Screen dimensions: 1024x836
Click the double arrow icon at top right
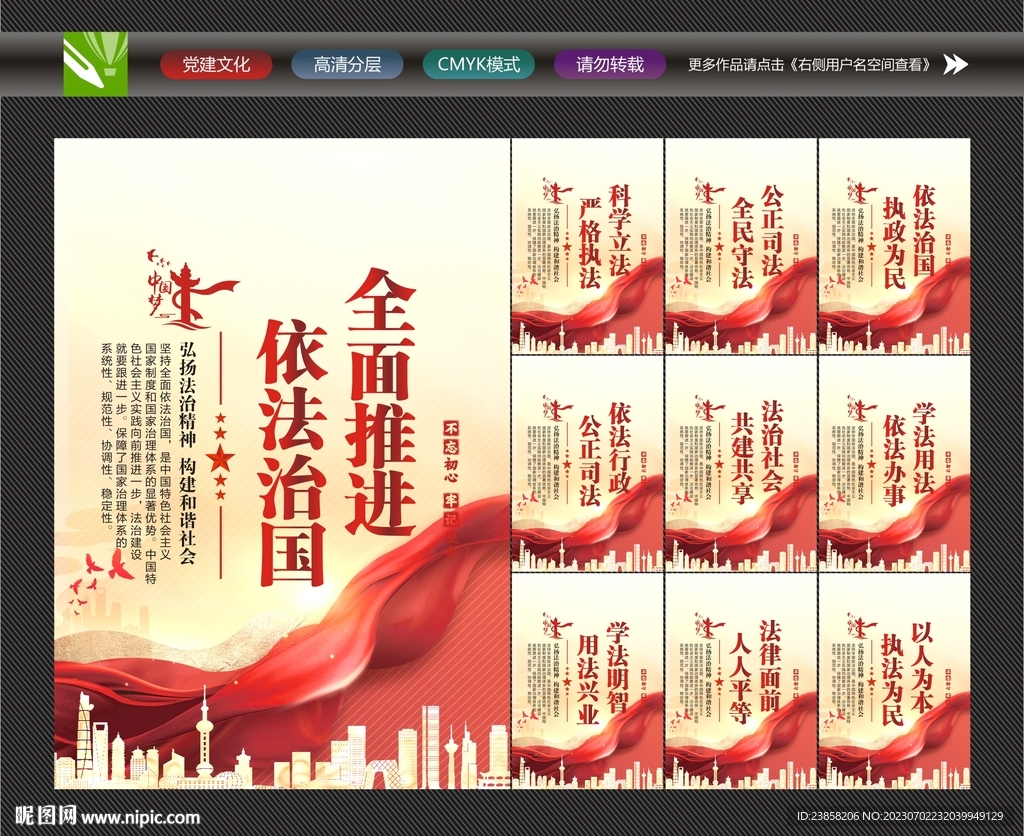click(956, 64)
